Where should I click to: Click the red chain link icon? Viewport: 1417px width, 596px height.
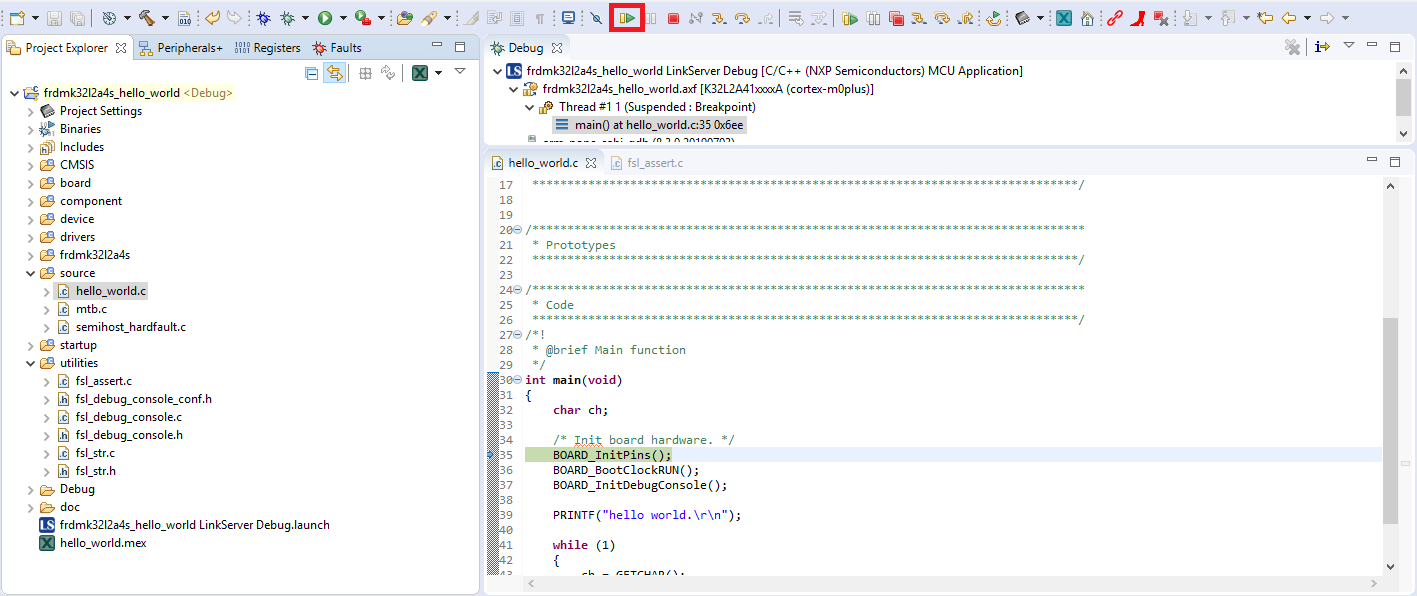click(x=1113, y=18)
